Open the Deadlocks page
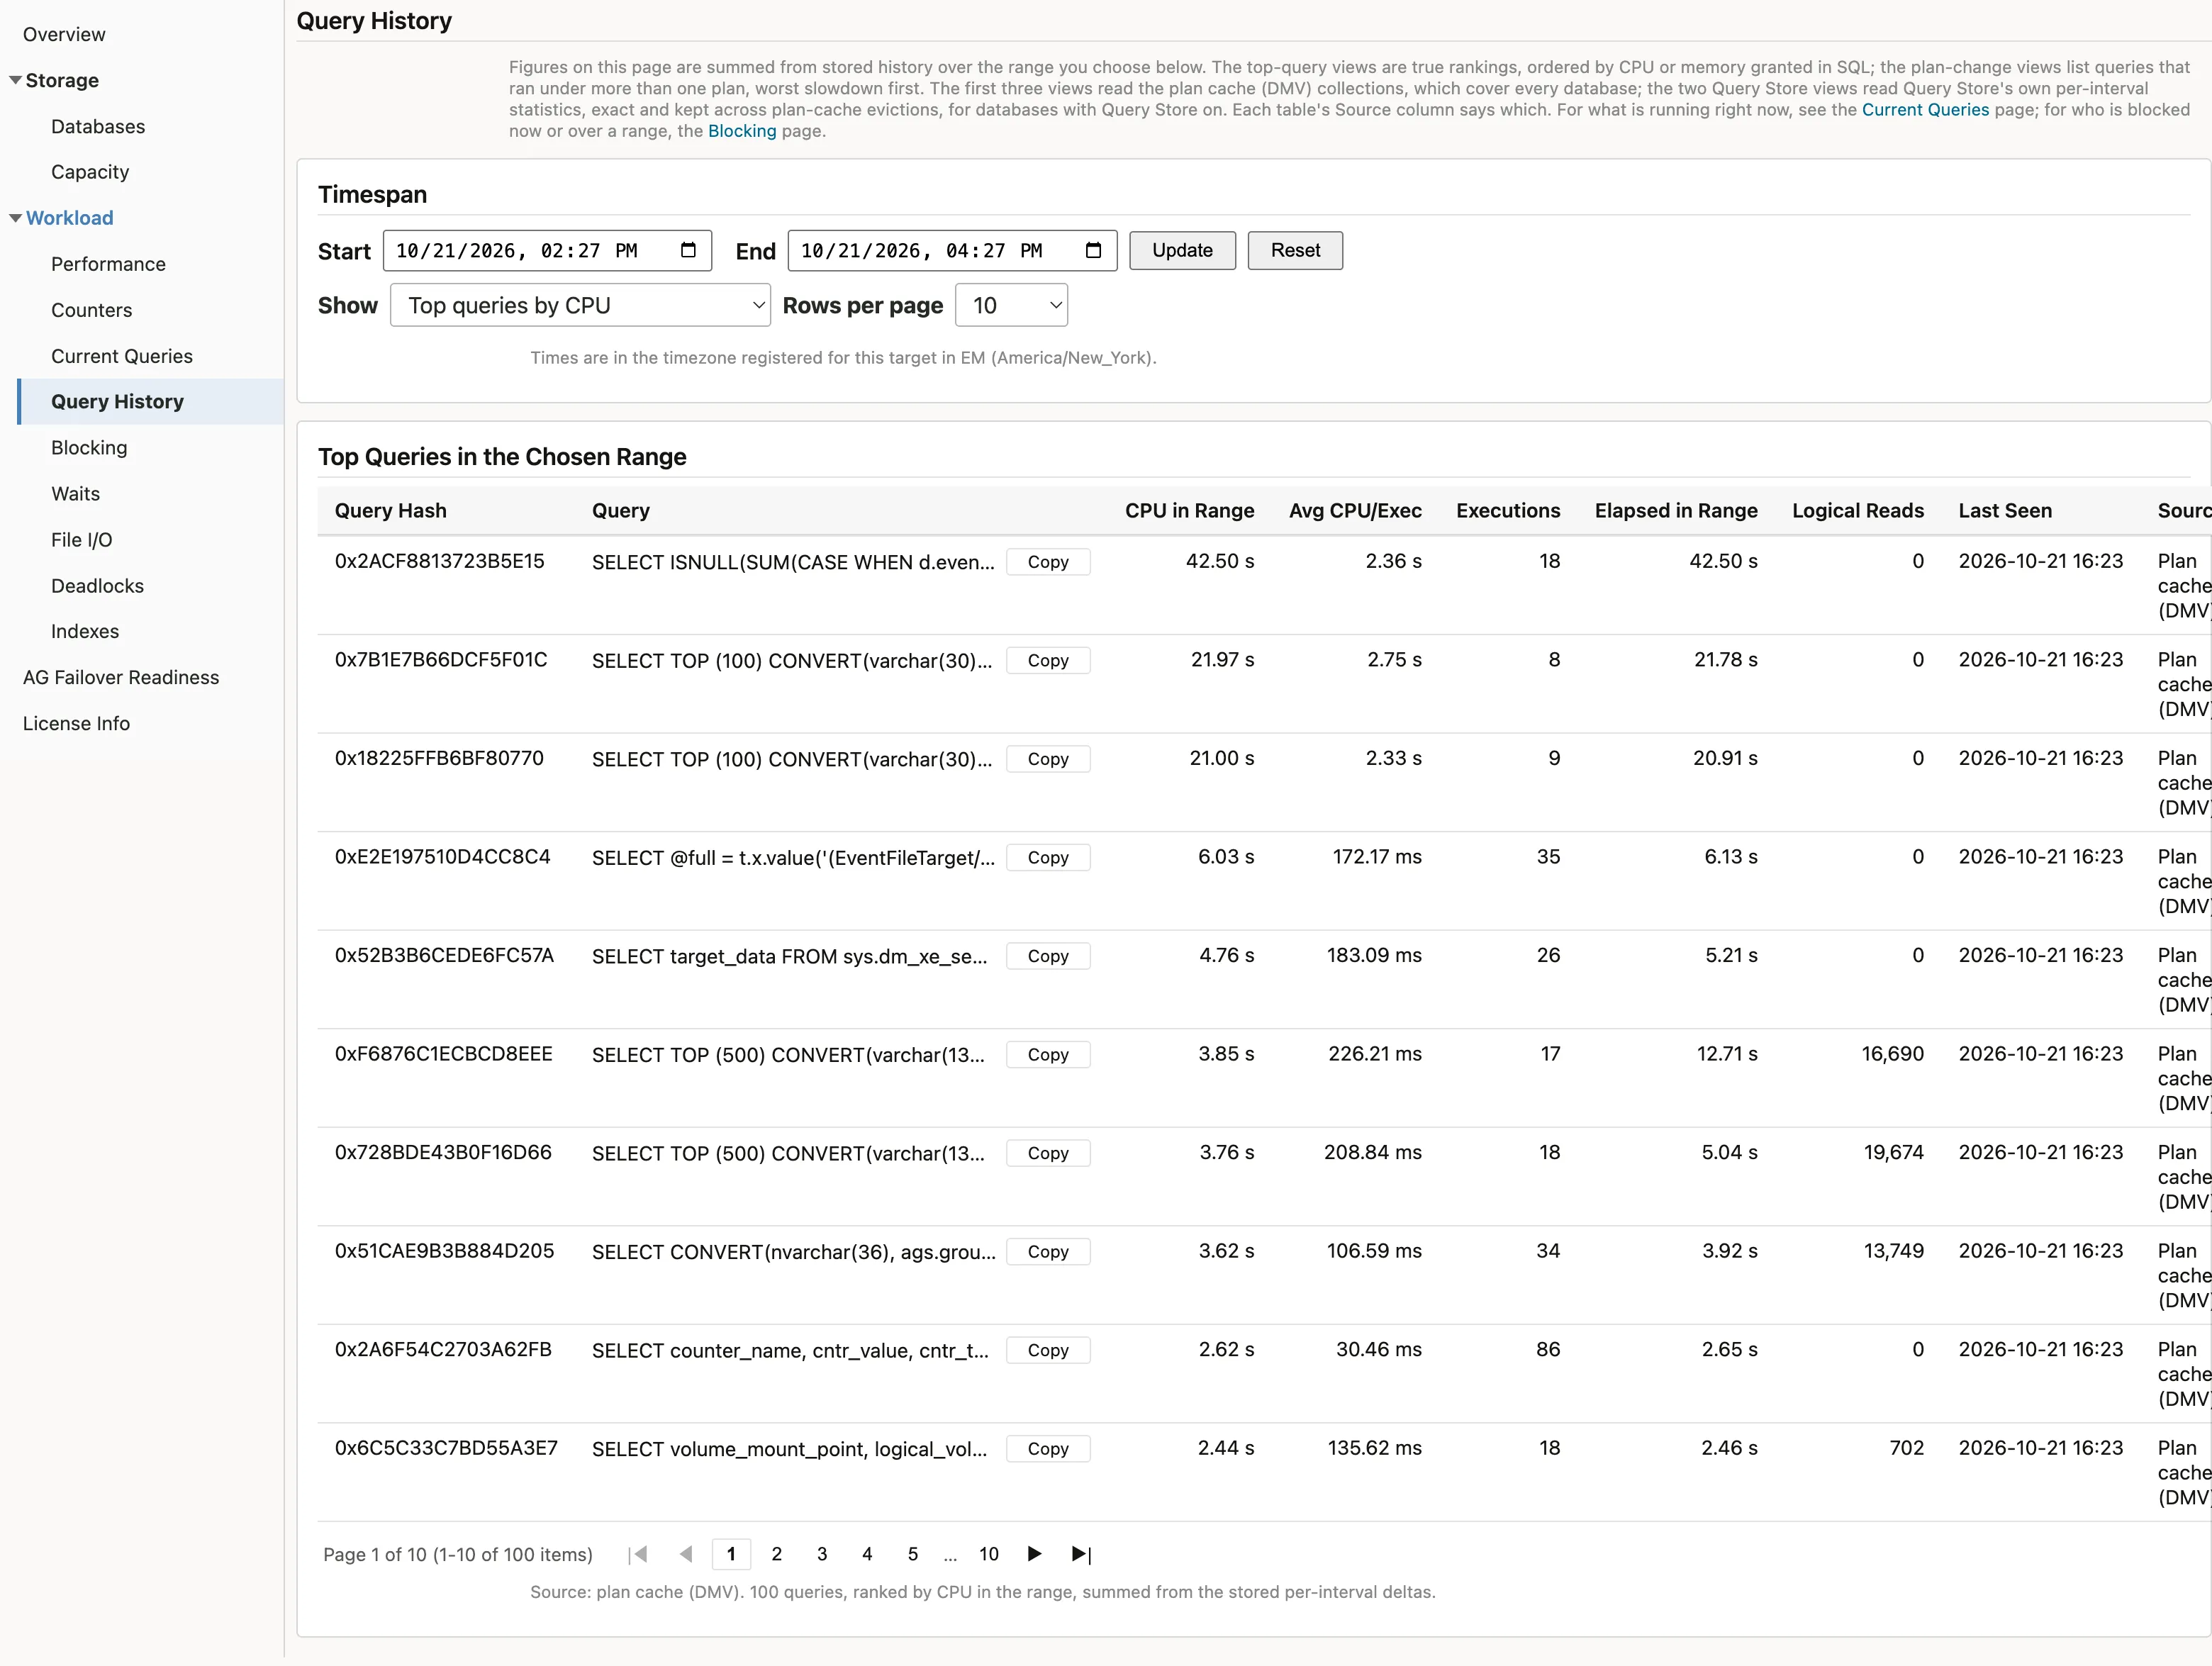Image resolution: width=2212 pixels, height=1666 pixels. click(x=97, y=586)
